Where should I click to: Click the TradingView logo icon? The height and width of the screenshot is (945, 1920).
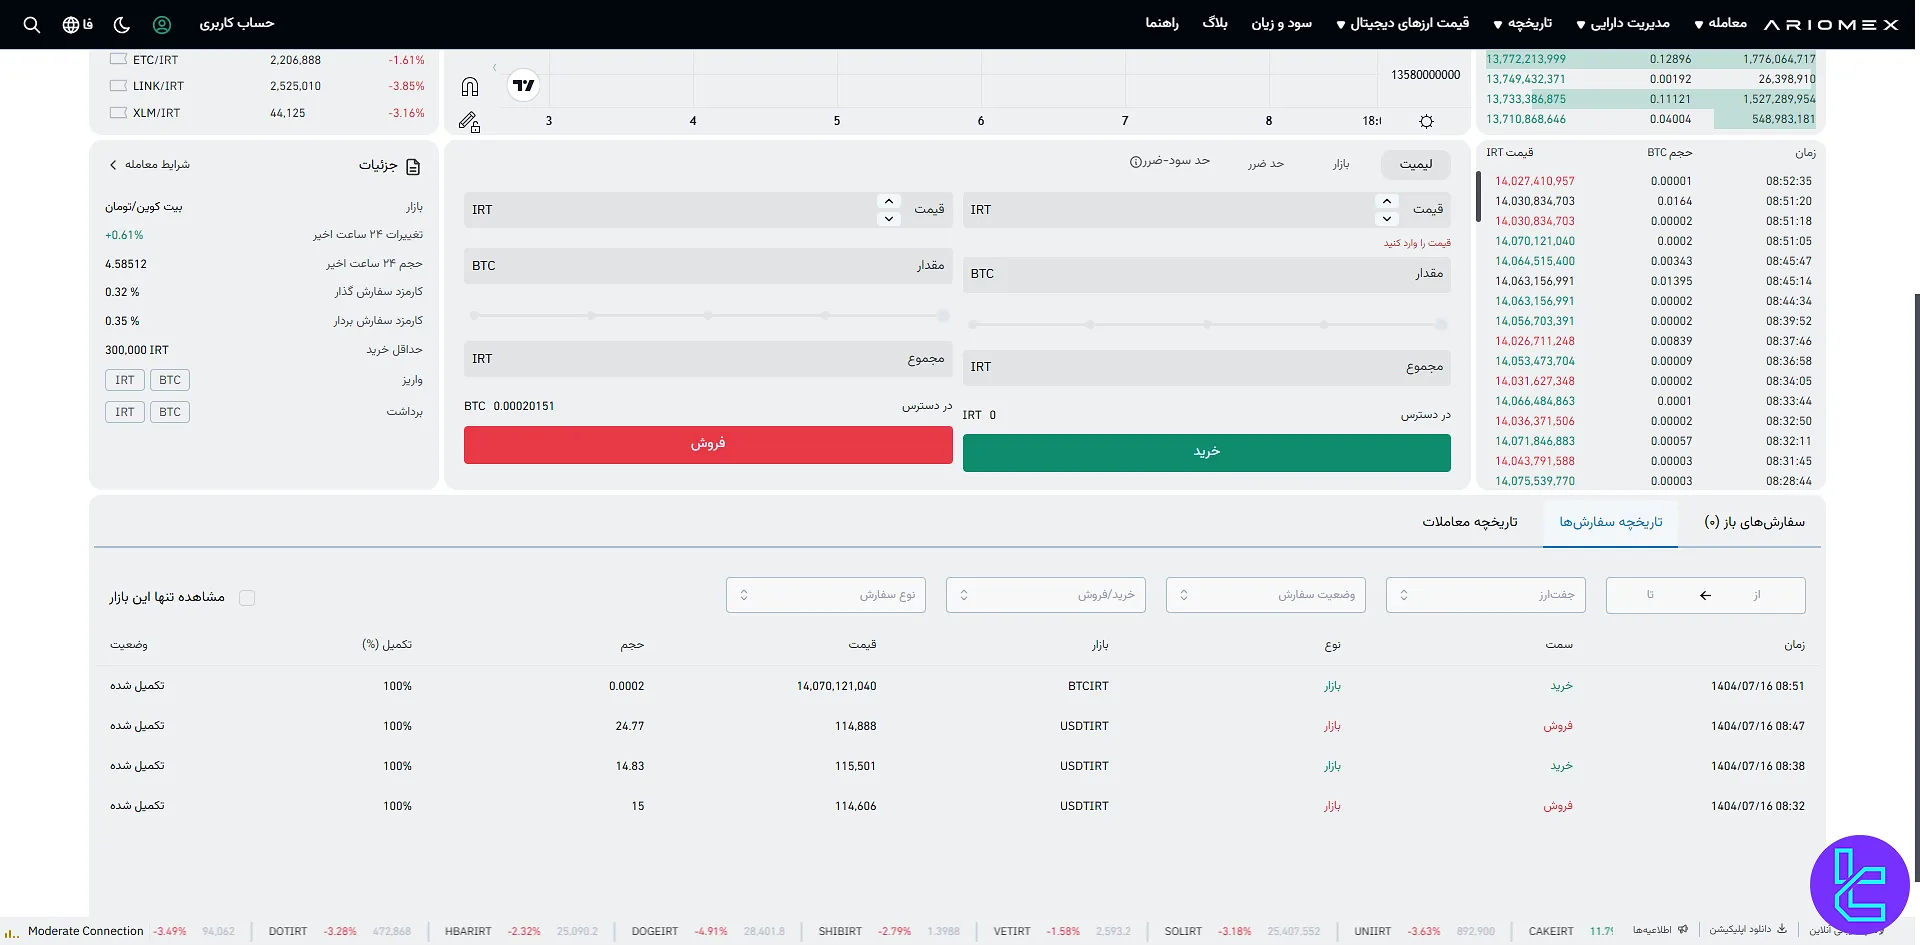pyautogui.click(x=523, y=85)
